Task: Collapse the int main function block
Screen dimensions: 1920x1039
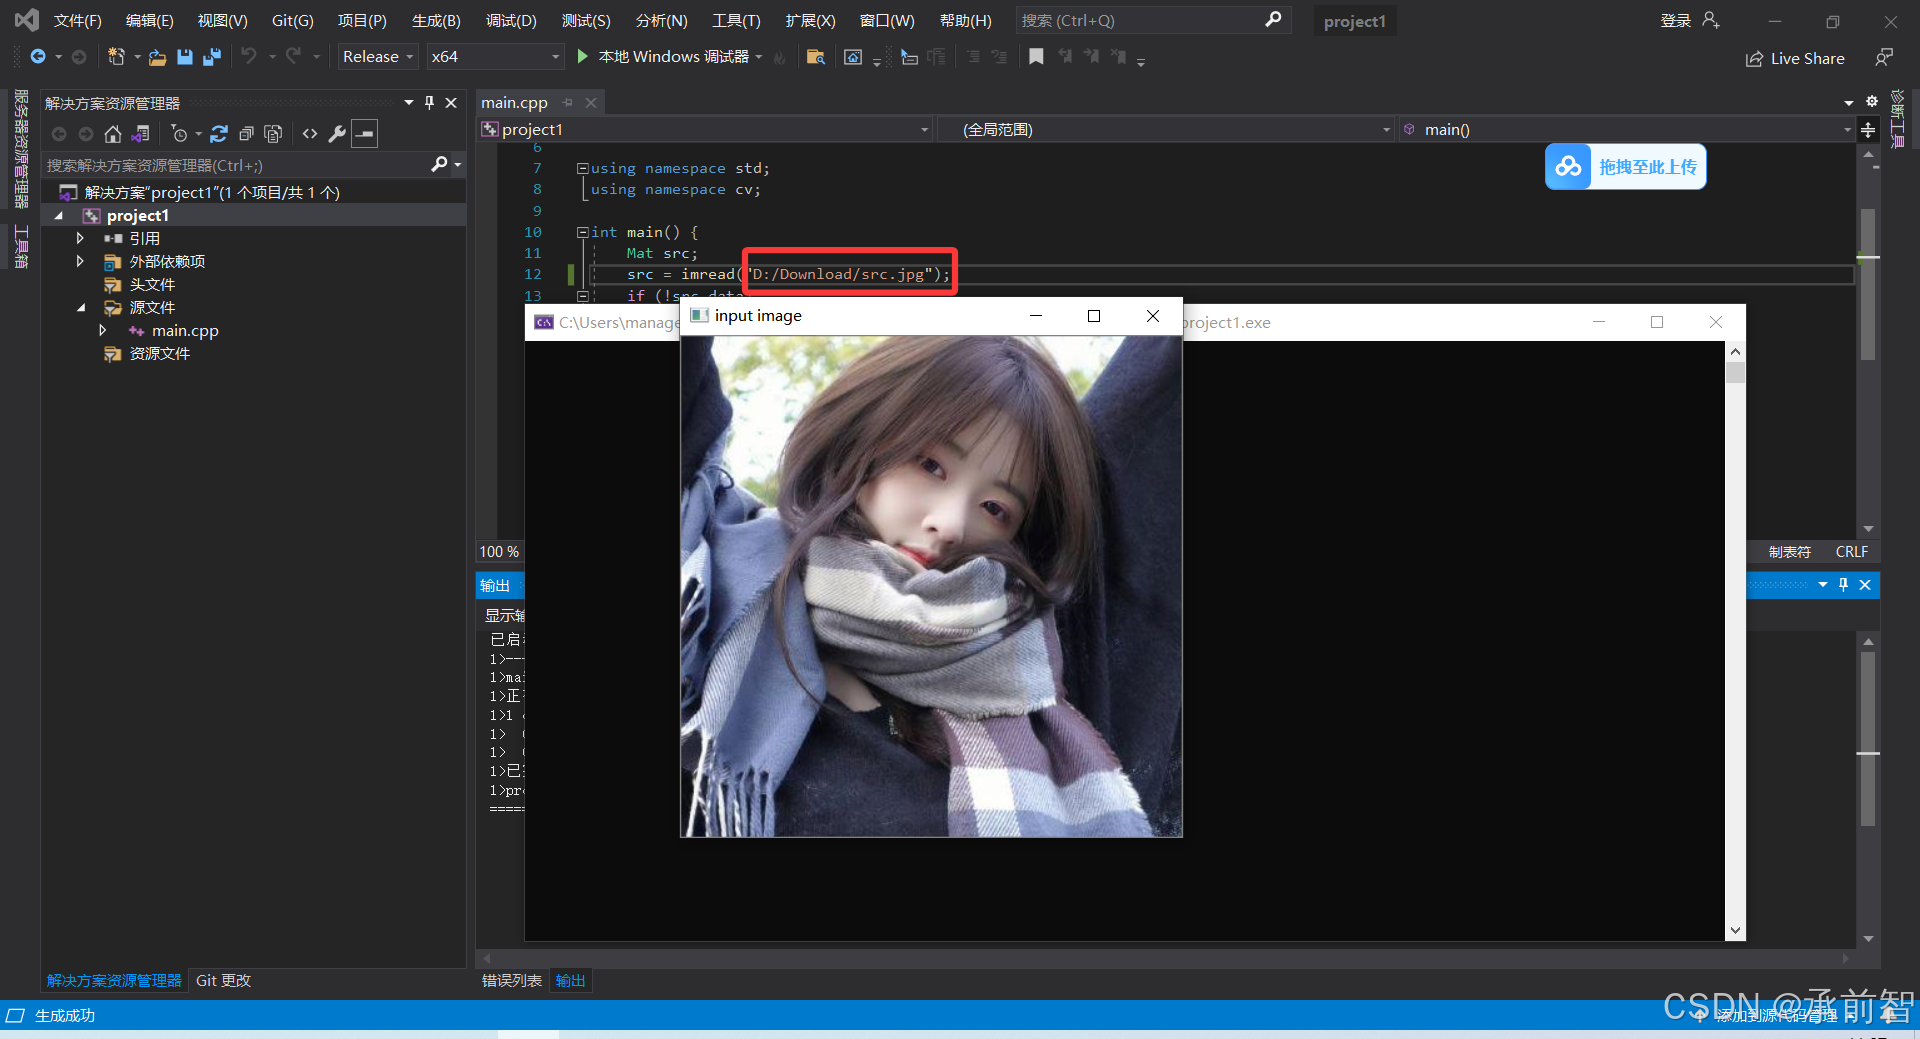Action: point(582,232)
